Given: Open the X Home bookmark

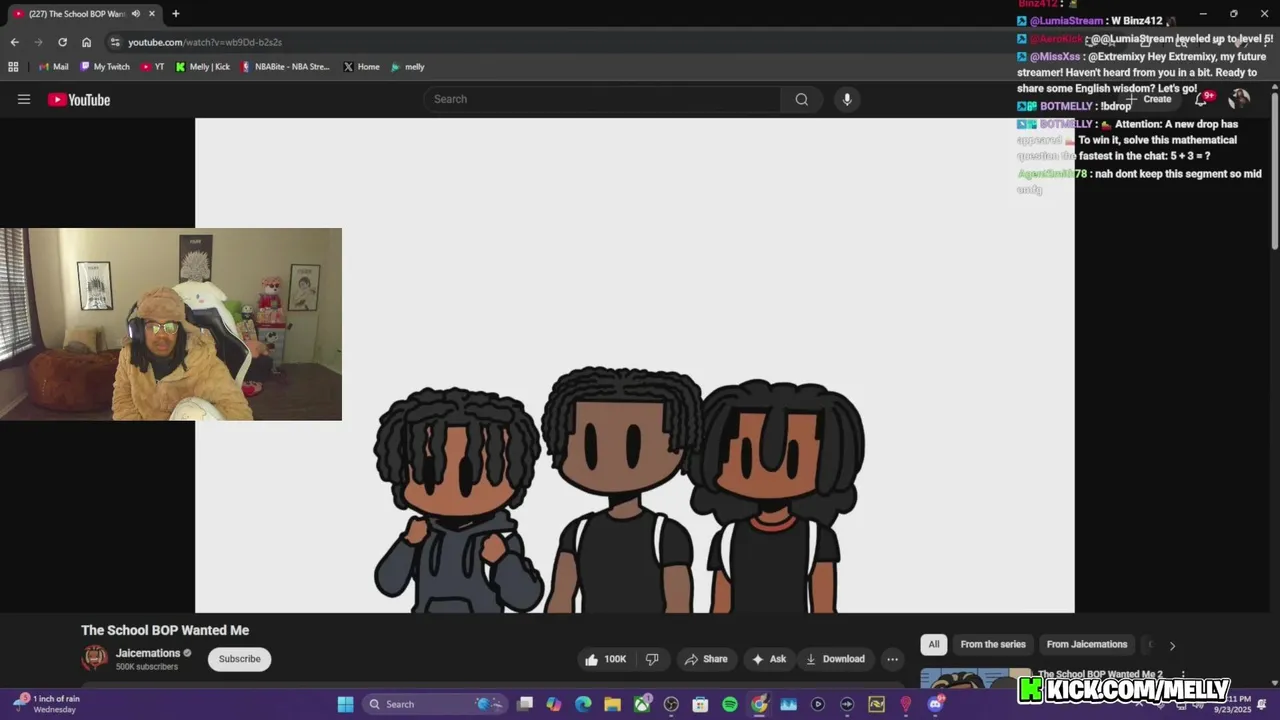Looking at the screenshot, I should point(361,67).
